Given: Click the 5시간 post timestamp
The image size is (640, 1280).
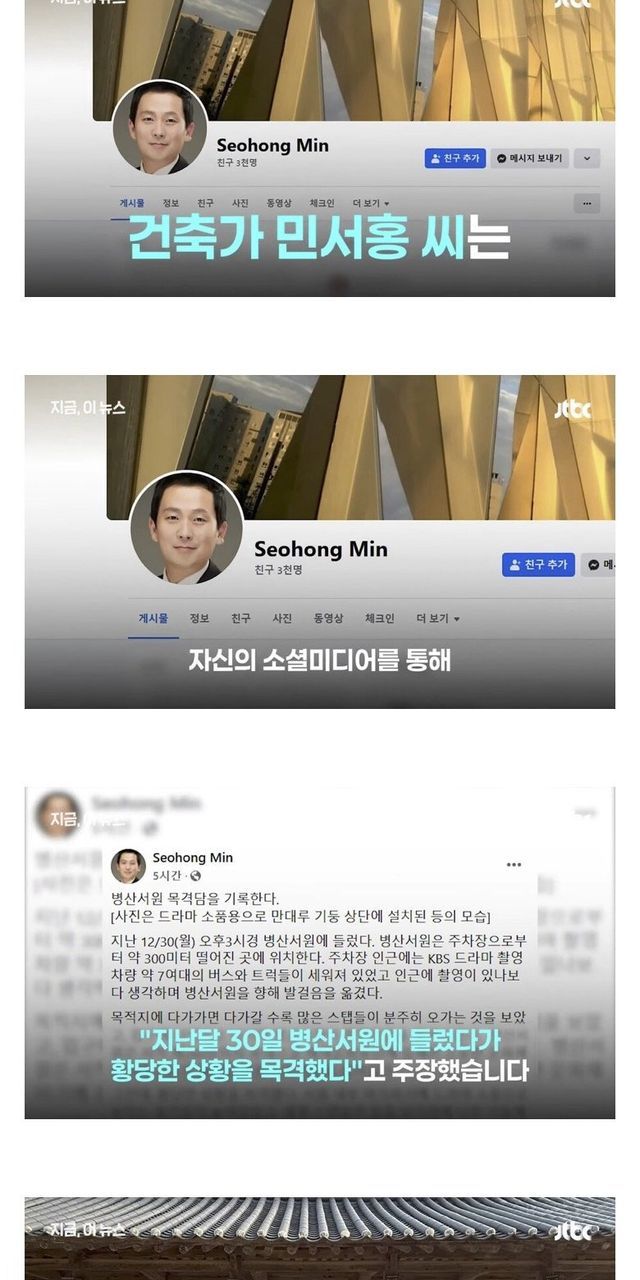Looking at the screenshot, I should pos(169,876).
